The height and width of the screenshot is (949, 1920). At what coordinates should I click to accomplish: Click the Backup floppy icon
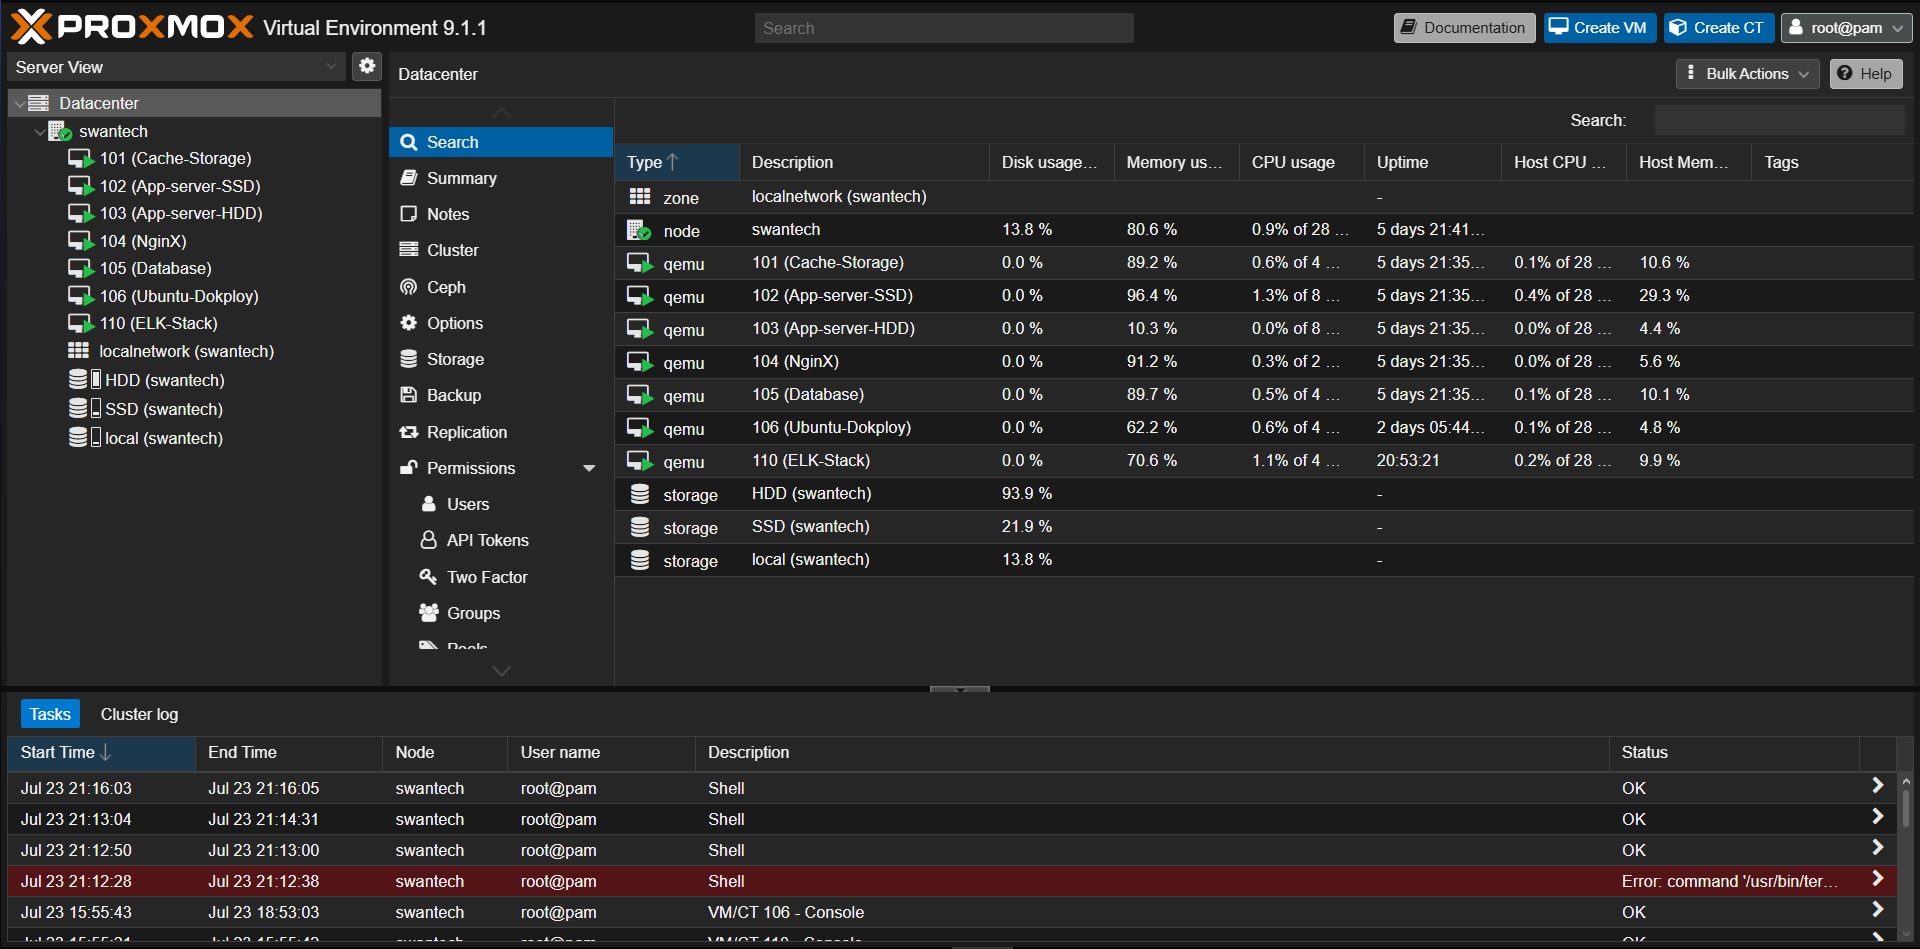tap(408, 395)
